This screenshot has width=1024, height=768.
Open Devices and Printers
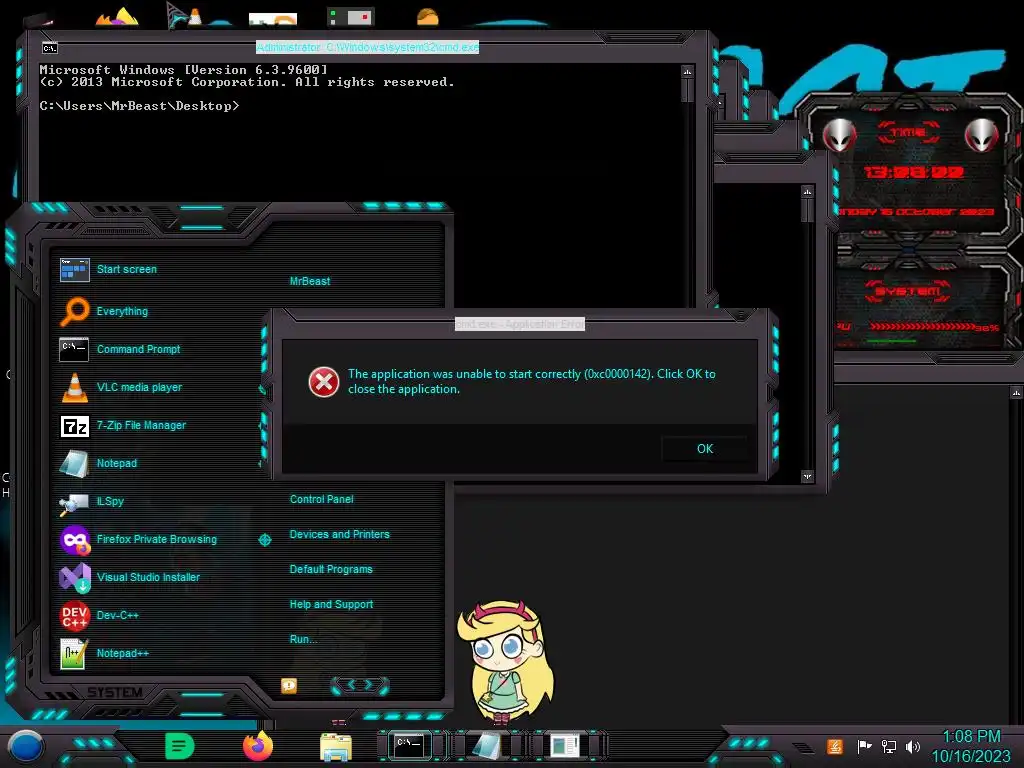pyautogui.click(x=340, y=534)
